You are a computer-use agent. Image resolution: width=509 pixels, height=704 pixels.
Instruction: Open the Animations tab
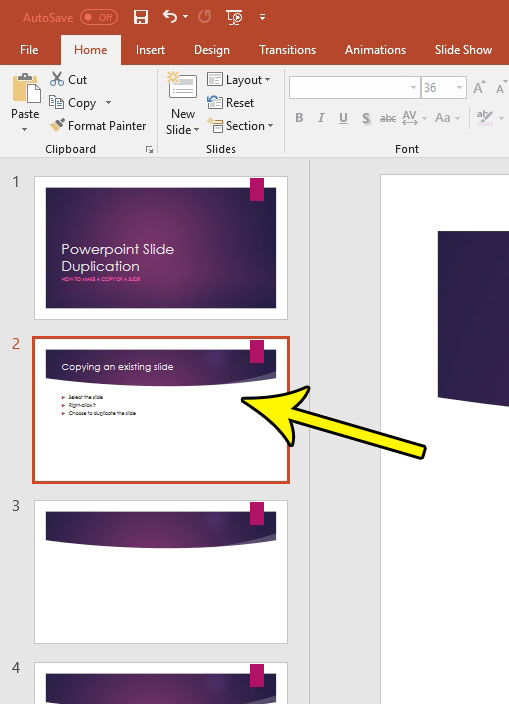point(375,50)
